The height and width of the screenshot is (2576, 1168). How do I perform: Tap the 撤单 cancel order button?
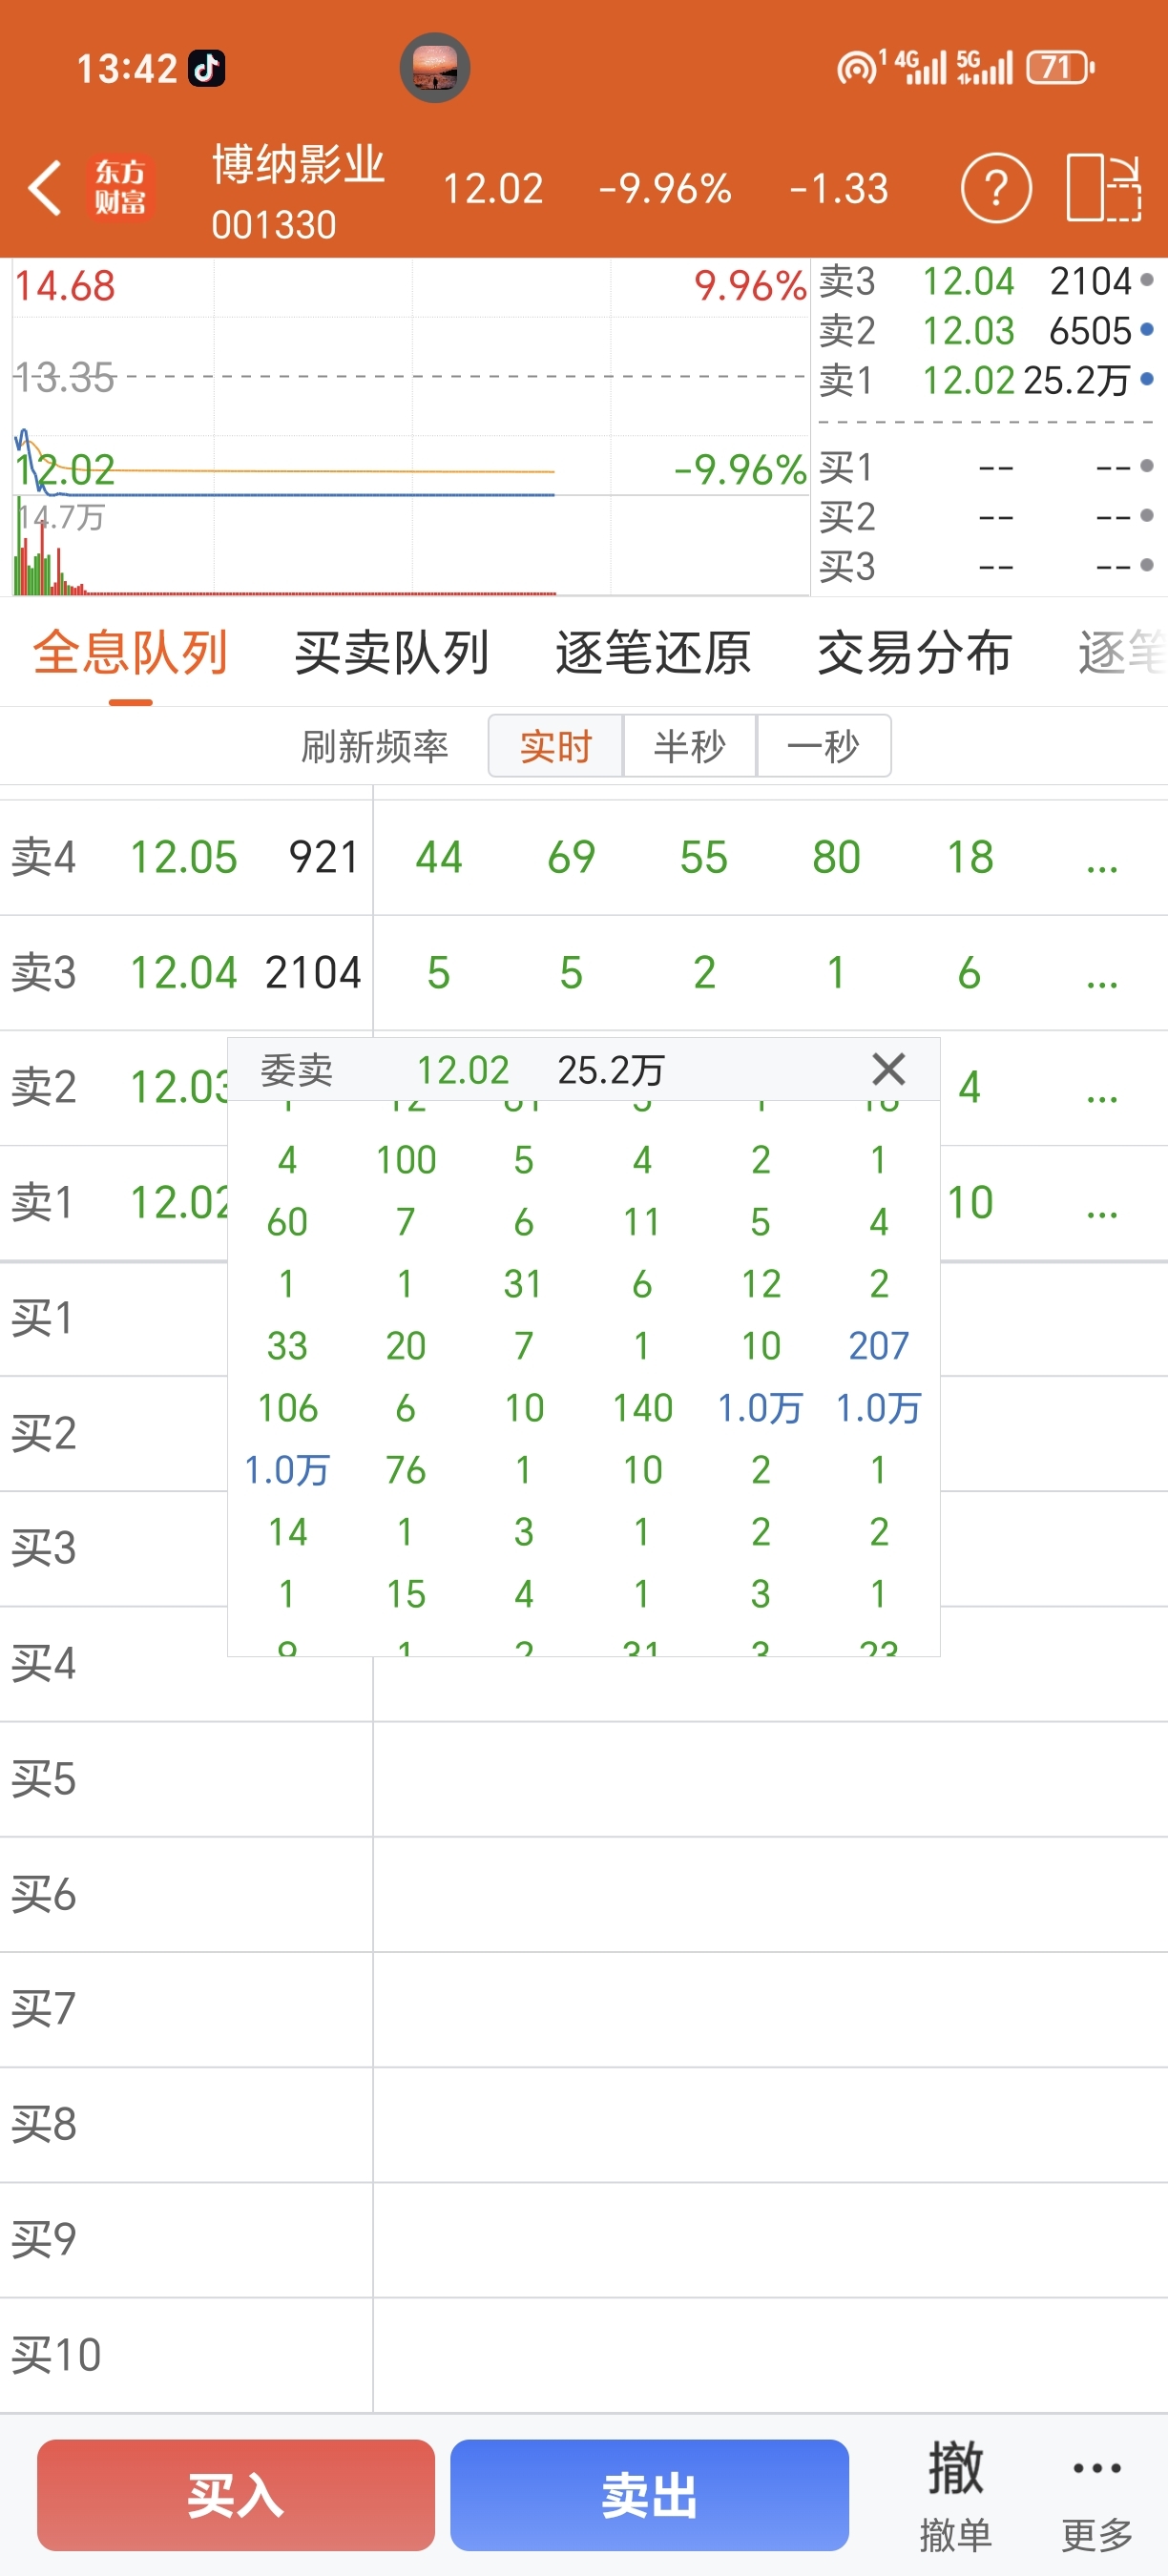coord(955,2494)
